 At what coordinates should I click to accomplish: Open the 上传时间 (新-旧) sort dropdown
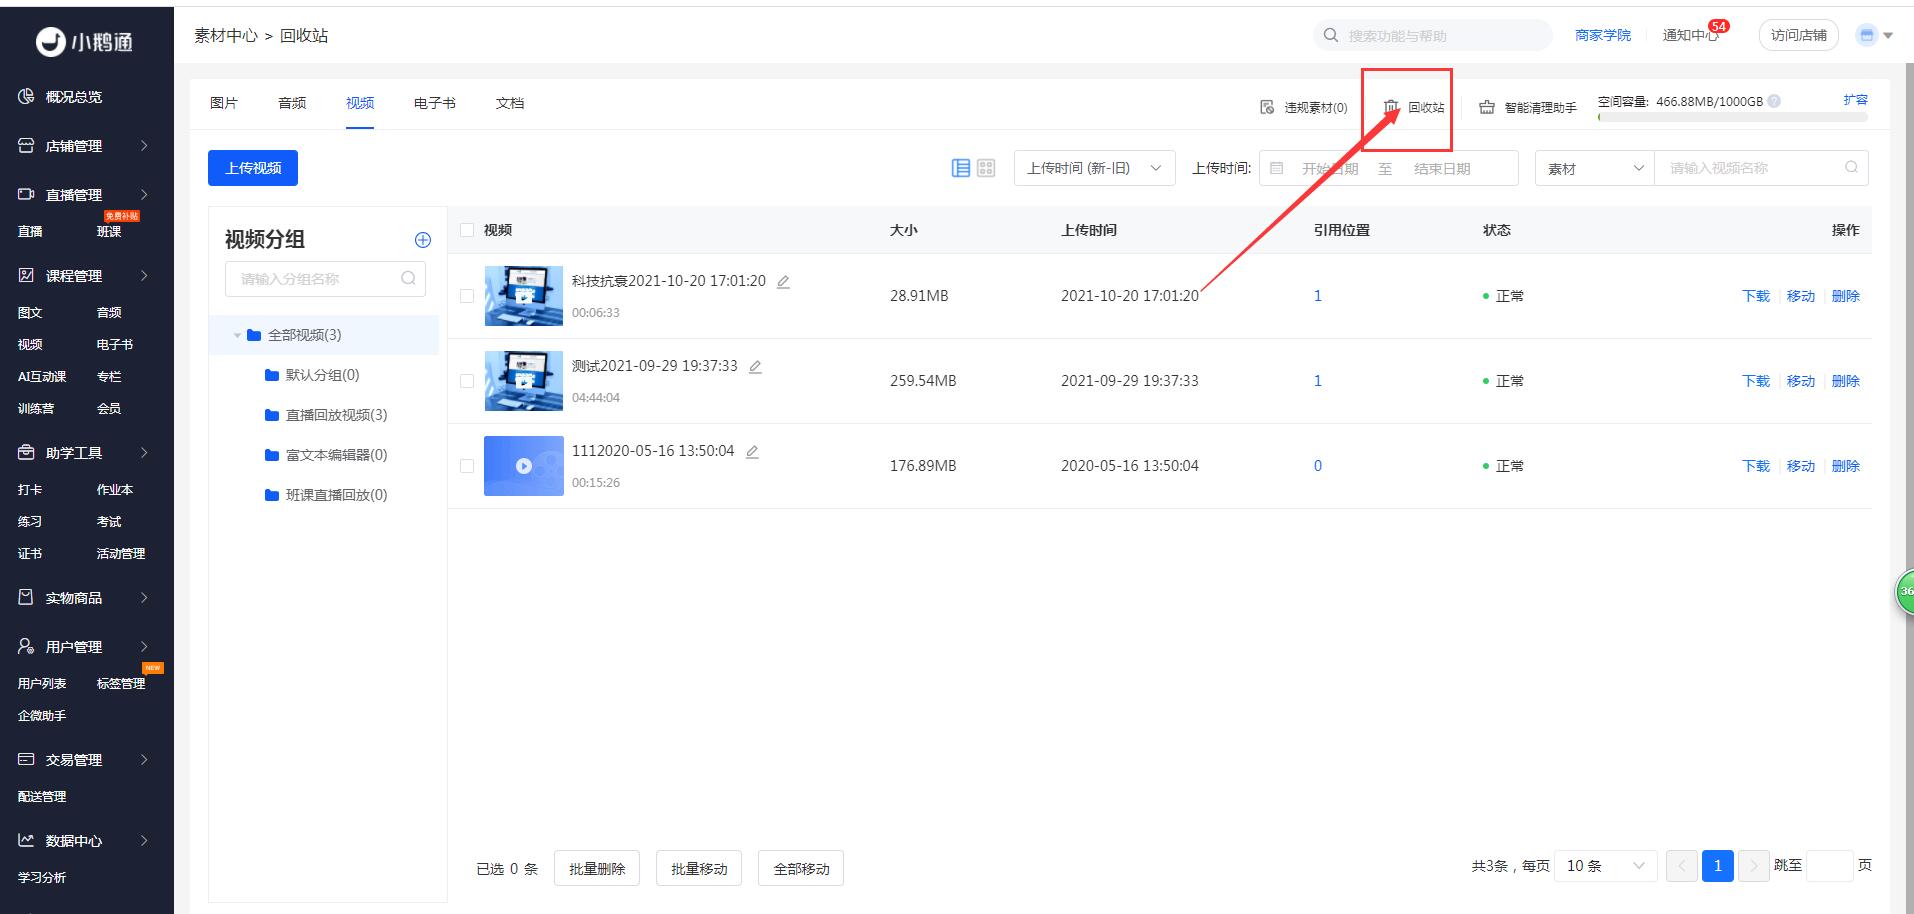(x=1094, y=168)
